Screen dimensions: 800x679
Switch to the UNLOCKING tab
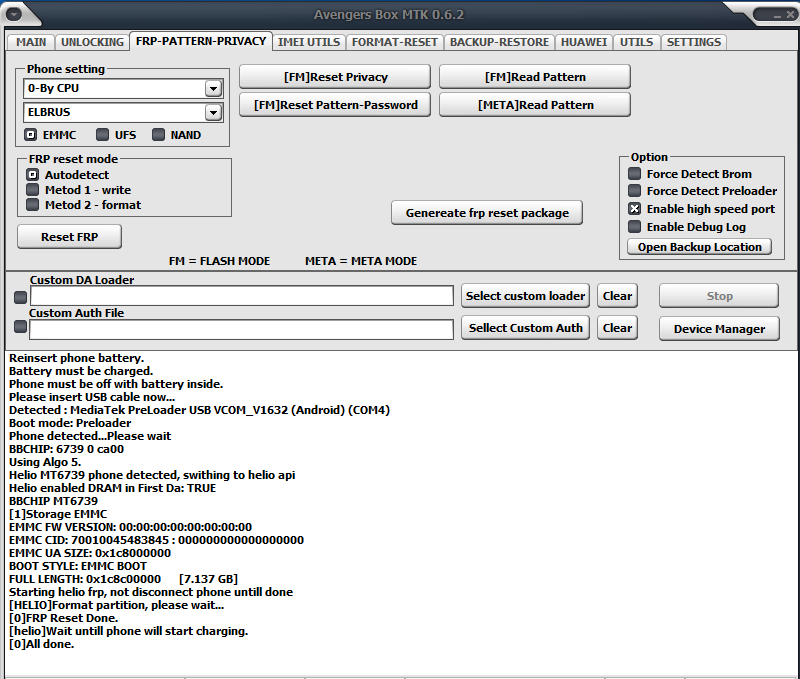[92, 42]
